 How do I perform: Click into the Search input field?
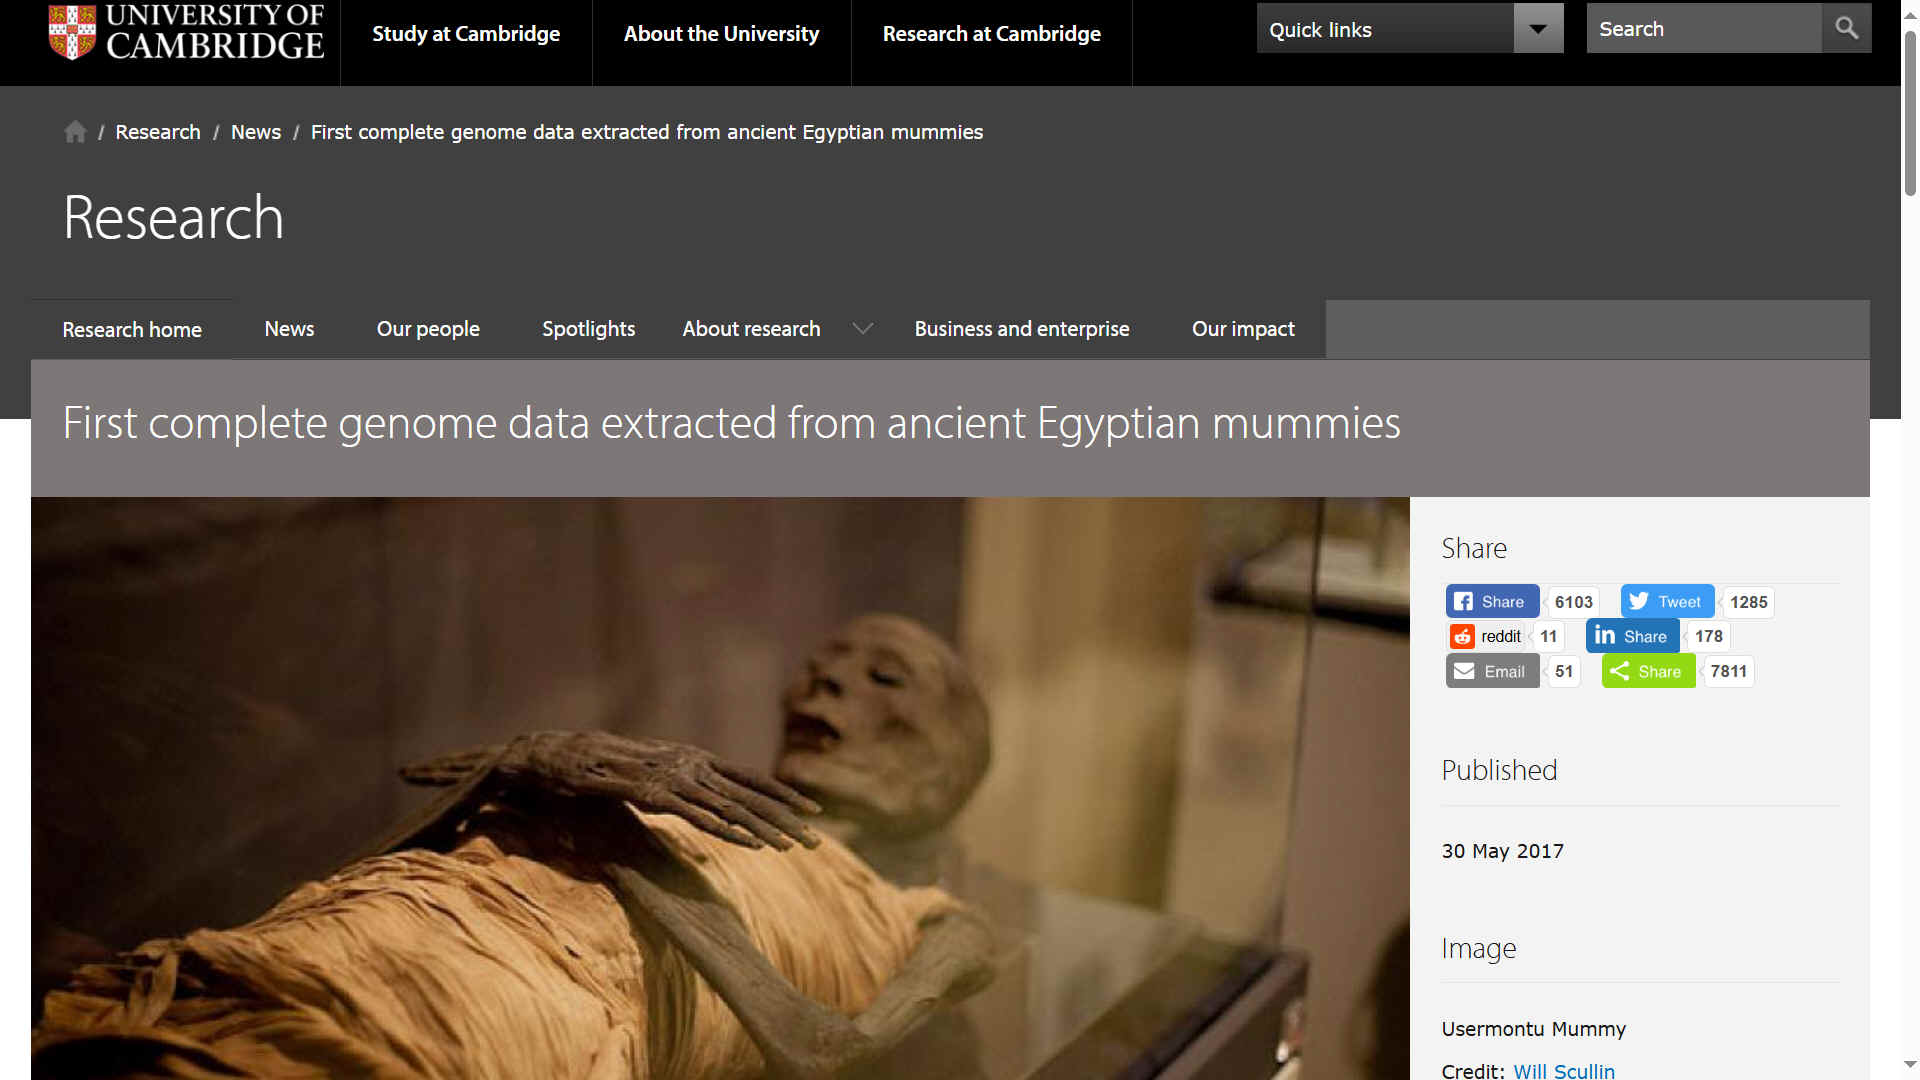click(x=1704, y=28)
